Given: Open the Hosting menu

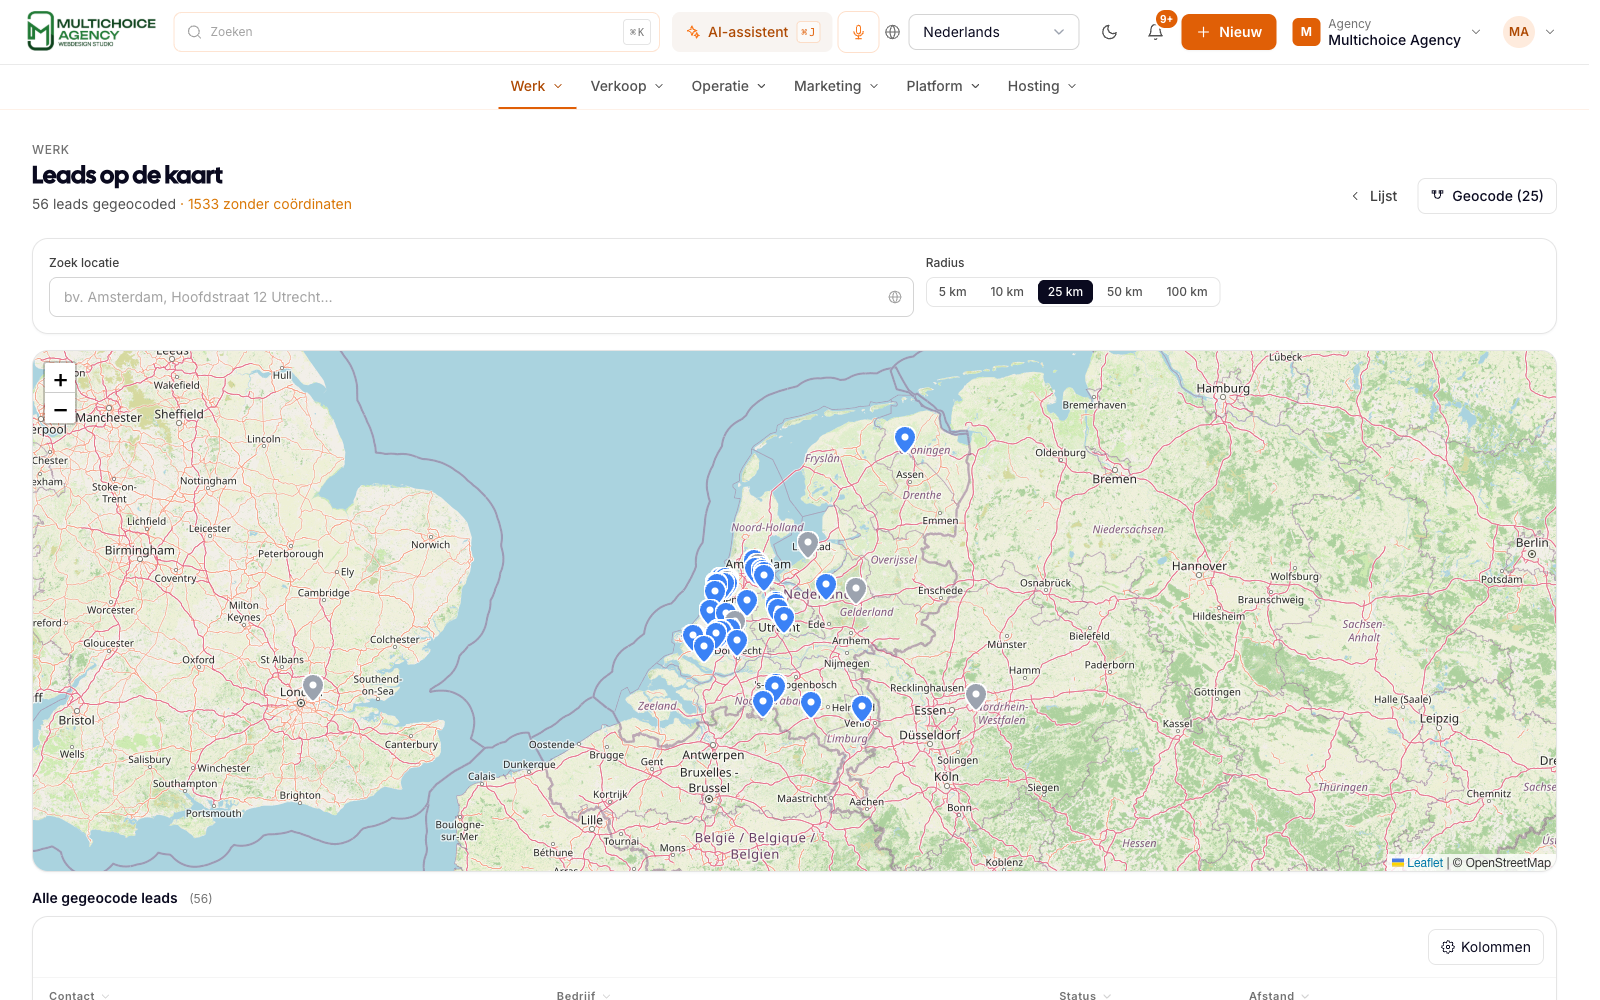Looking at the screenshot, I should coord(1042,86).
